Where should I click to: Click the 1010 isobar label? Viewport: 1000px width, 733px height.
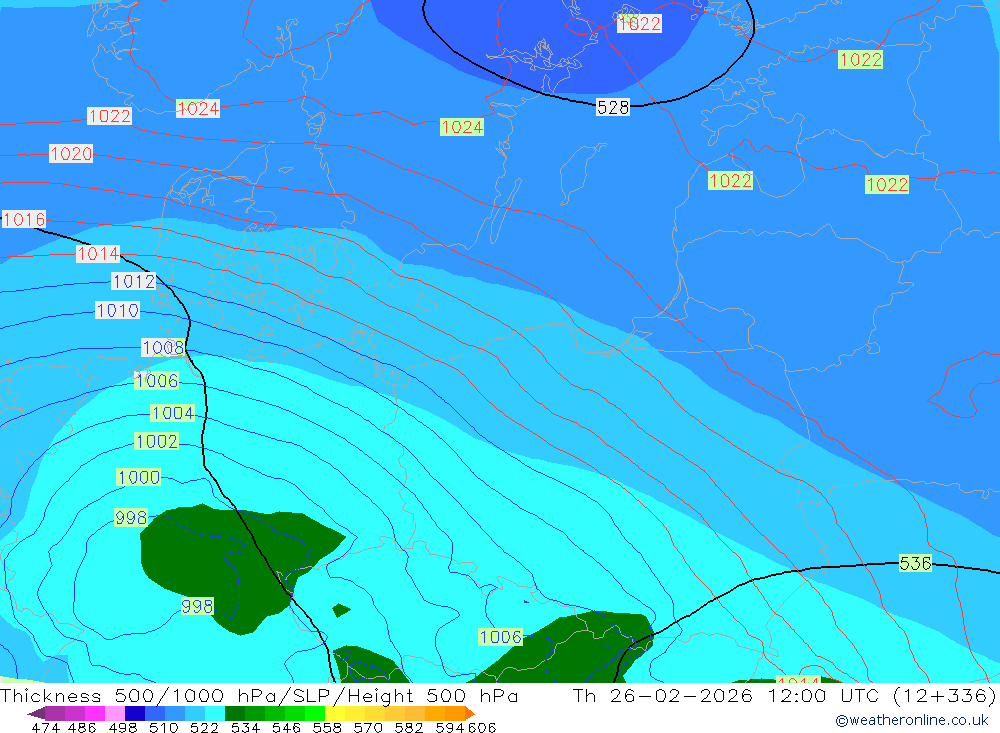(117, 311)
